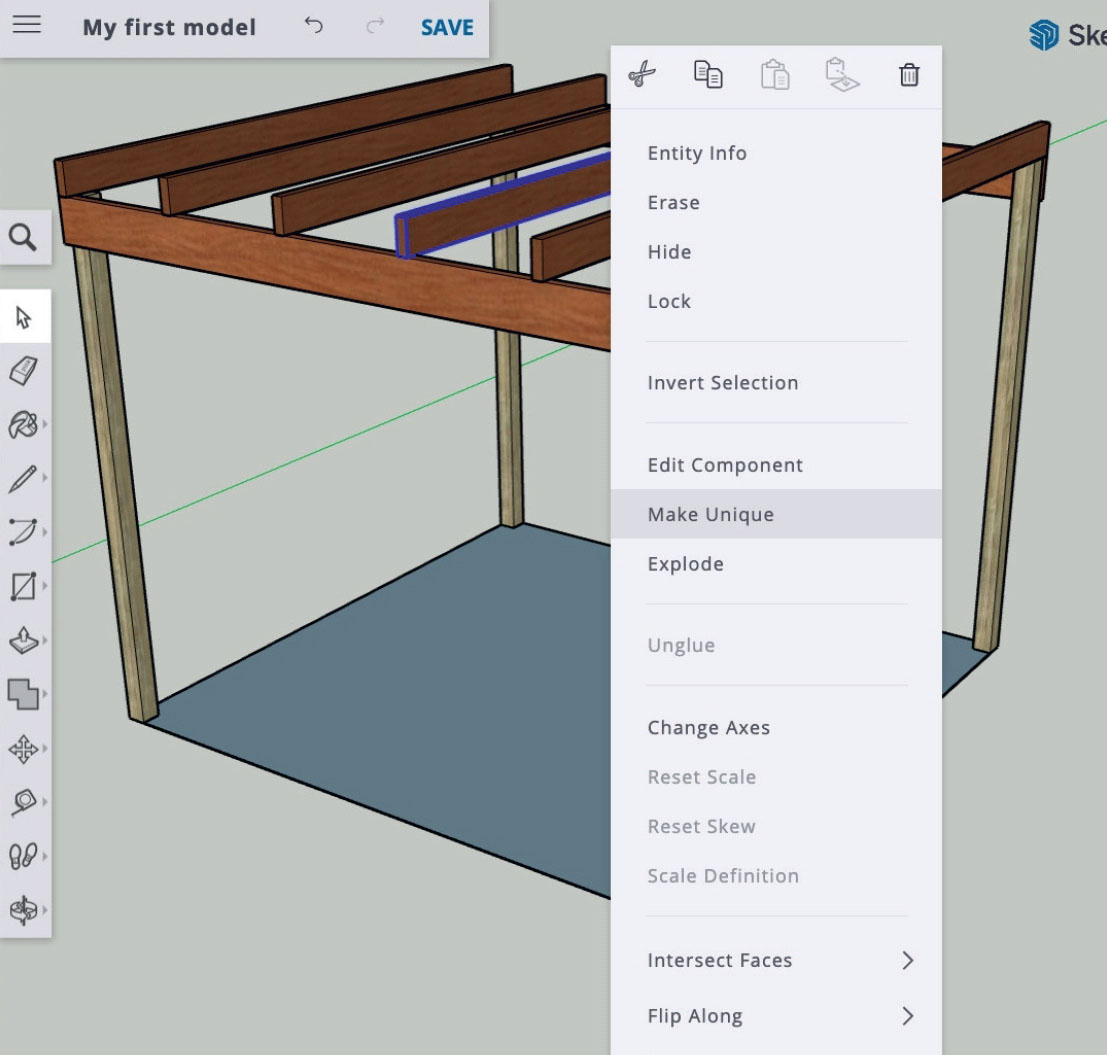The image size is (1107, 1055).
Task: Select the Rectangle shape tool
Action: (25, 587)
